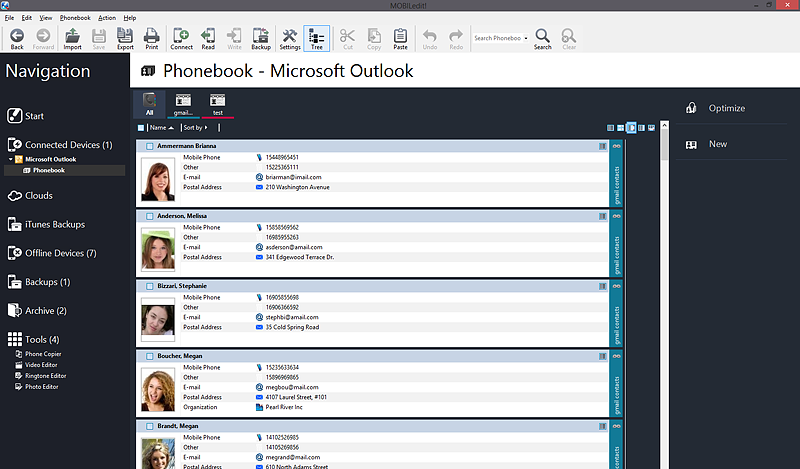The height and width of the screenshot is (469, 800).
Task: Open Settings from the toolbar
Action: pyautogui.click(x=290, y=39)
